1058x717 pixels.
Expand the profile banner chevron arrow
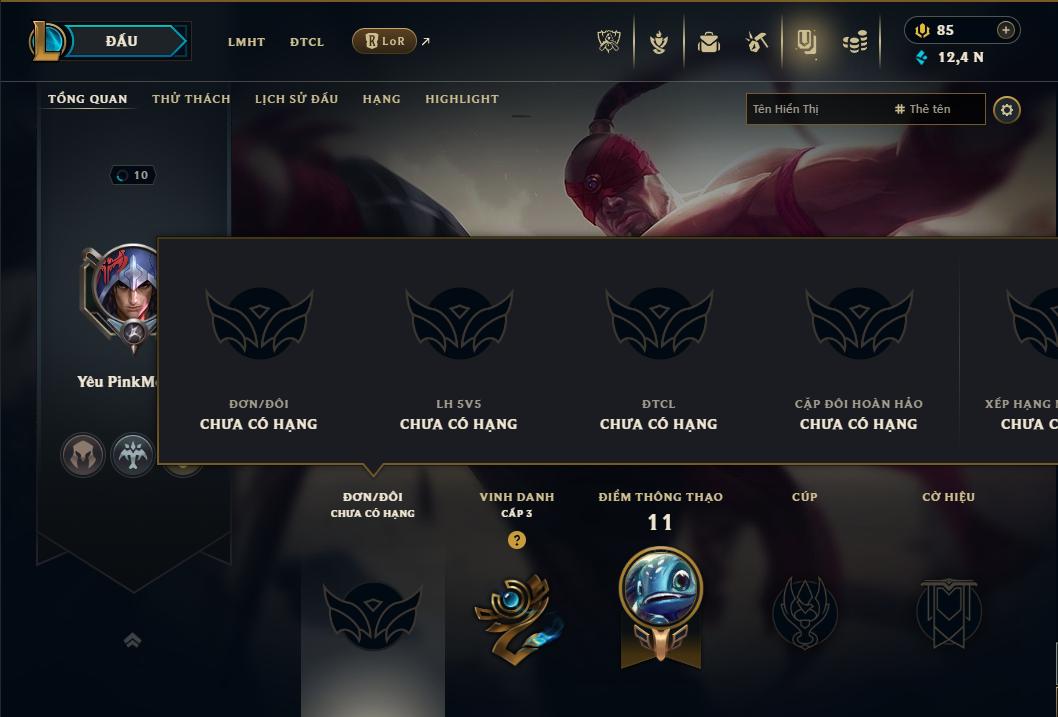tap(133, 640)
